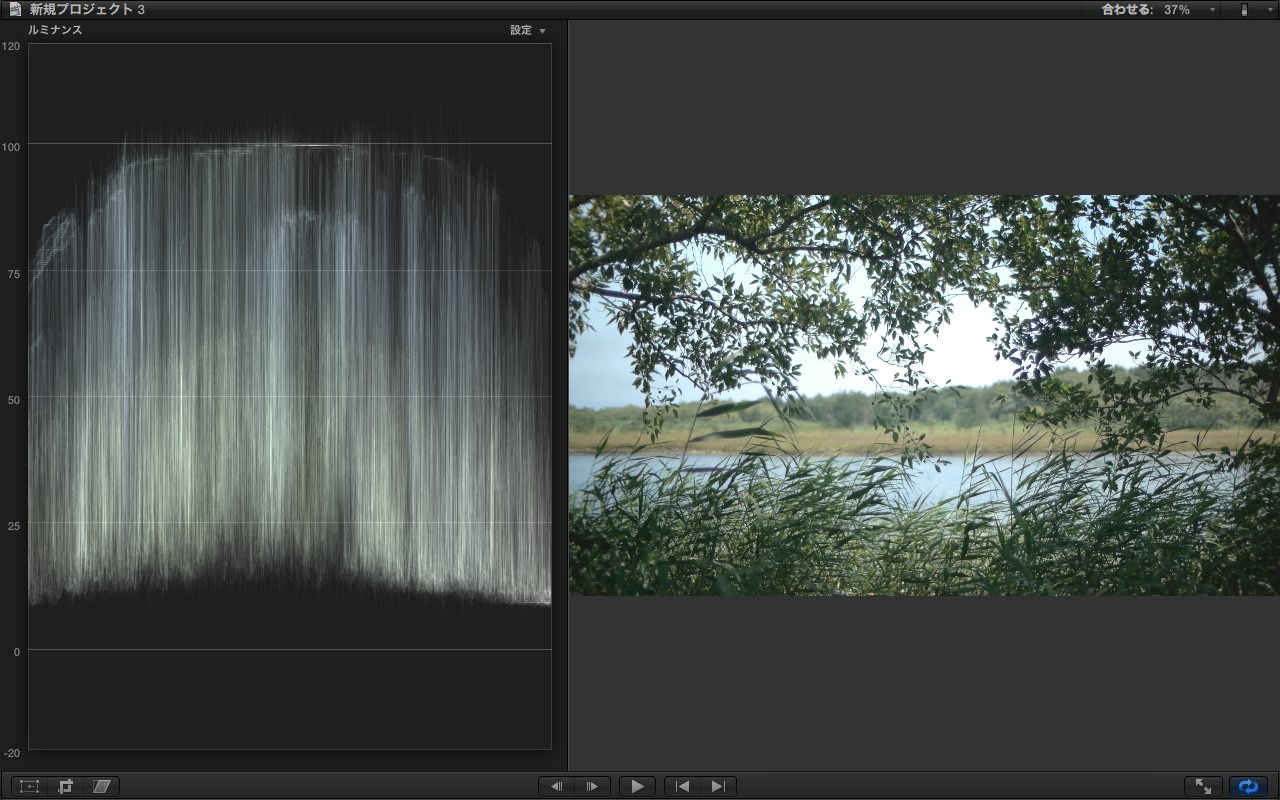Viewport: 1280px width, 800px height.
Task: Enter full screen playback
Action: coord(1203,787)
